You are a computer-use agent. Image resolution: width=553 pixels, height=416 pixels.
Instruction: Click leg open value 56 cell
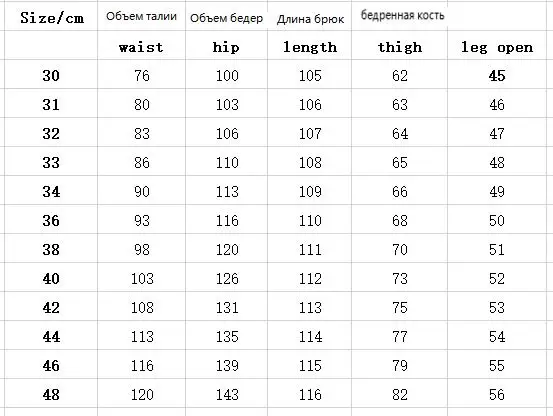(x=497, y=393)
